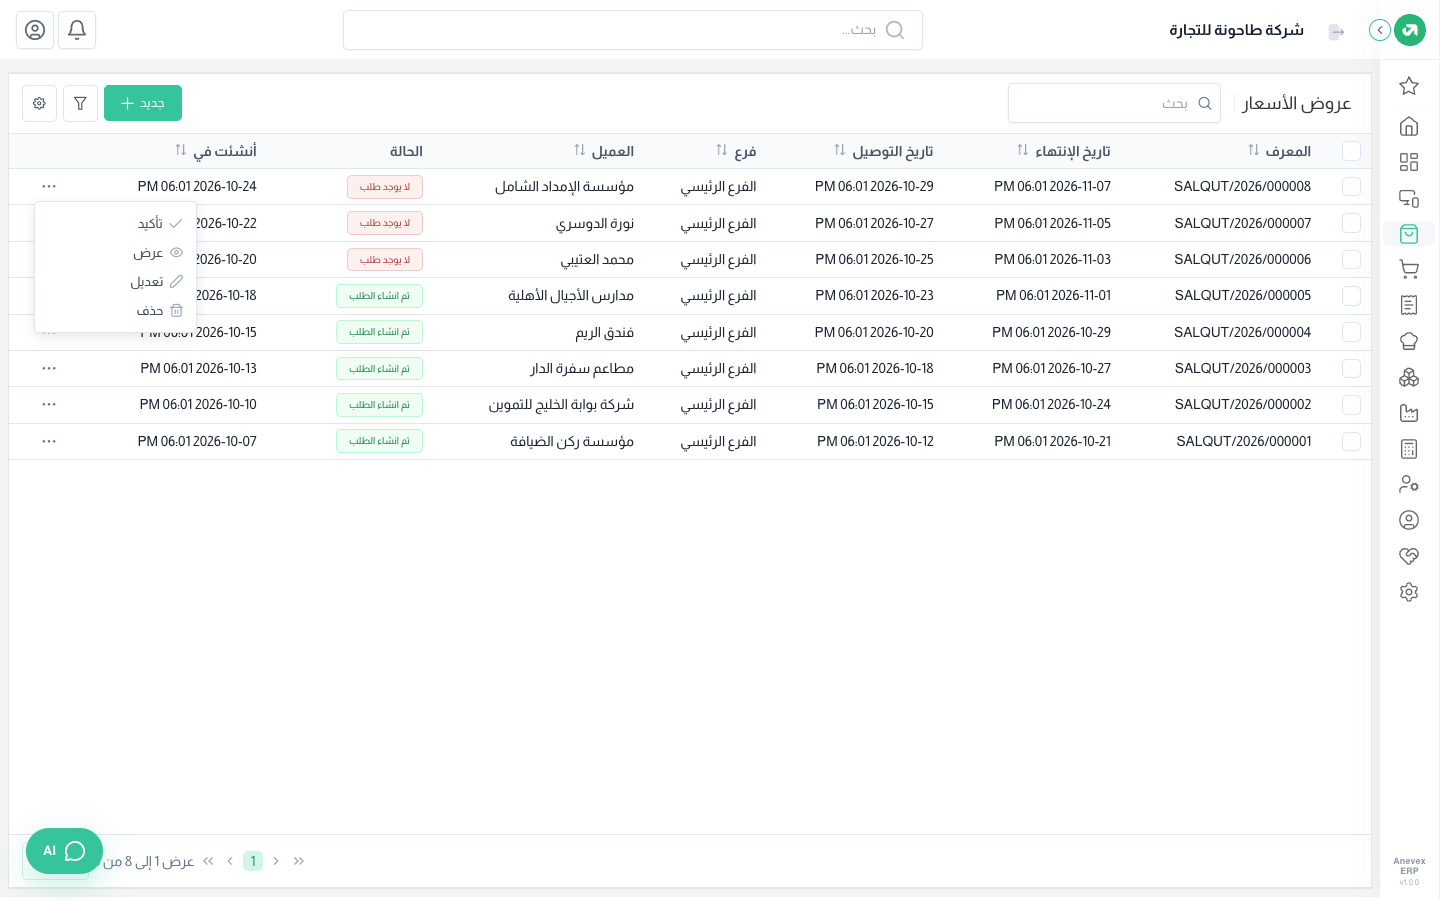The image size is (1440, 900).
Task: Go to page 1 in the pagination
Action: [x=253, y=861]
